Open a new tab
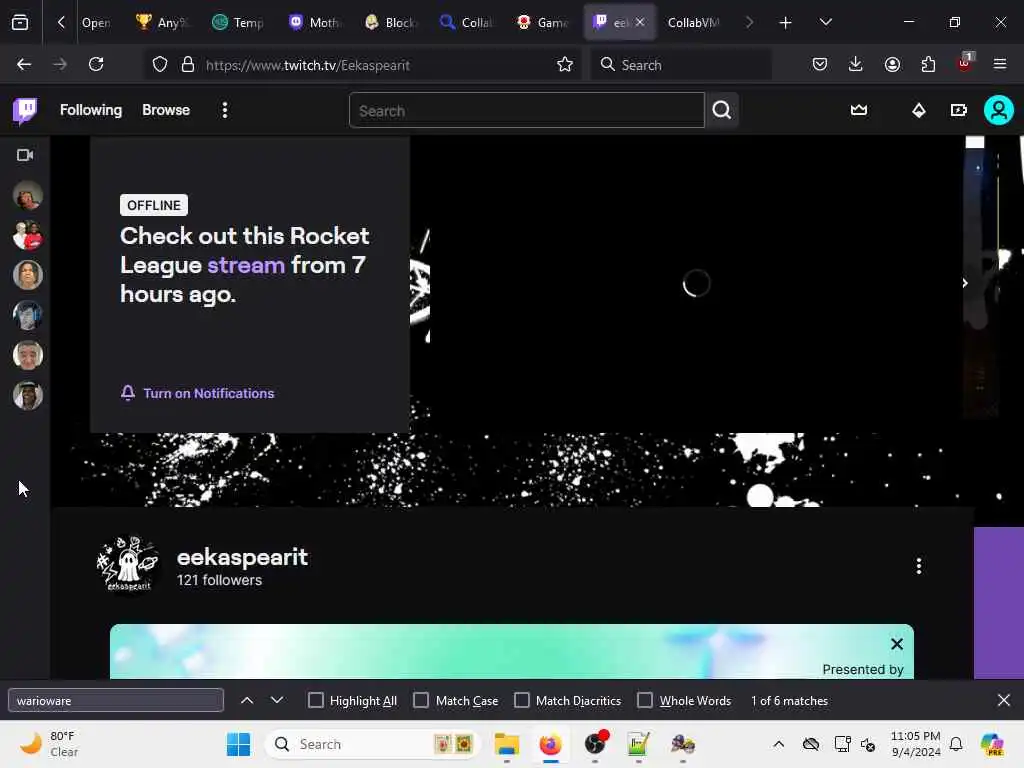The image size is (1024, 768). point(786,22)
